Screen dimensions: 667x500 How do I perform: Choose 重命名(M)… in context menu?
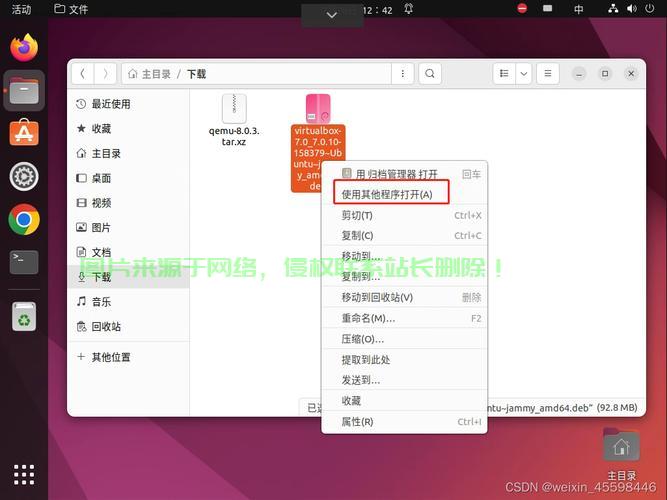[x=404, y=318]
